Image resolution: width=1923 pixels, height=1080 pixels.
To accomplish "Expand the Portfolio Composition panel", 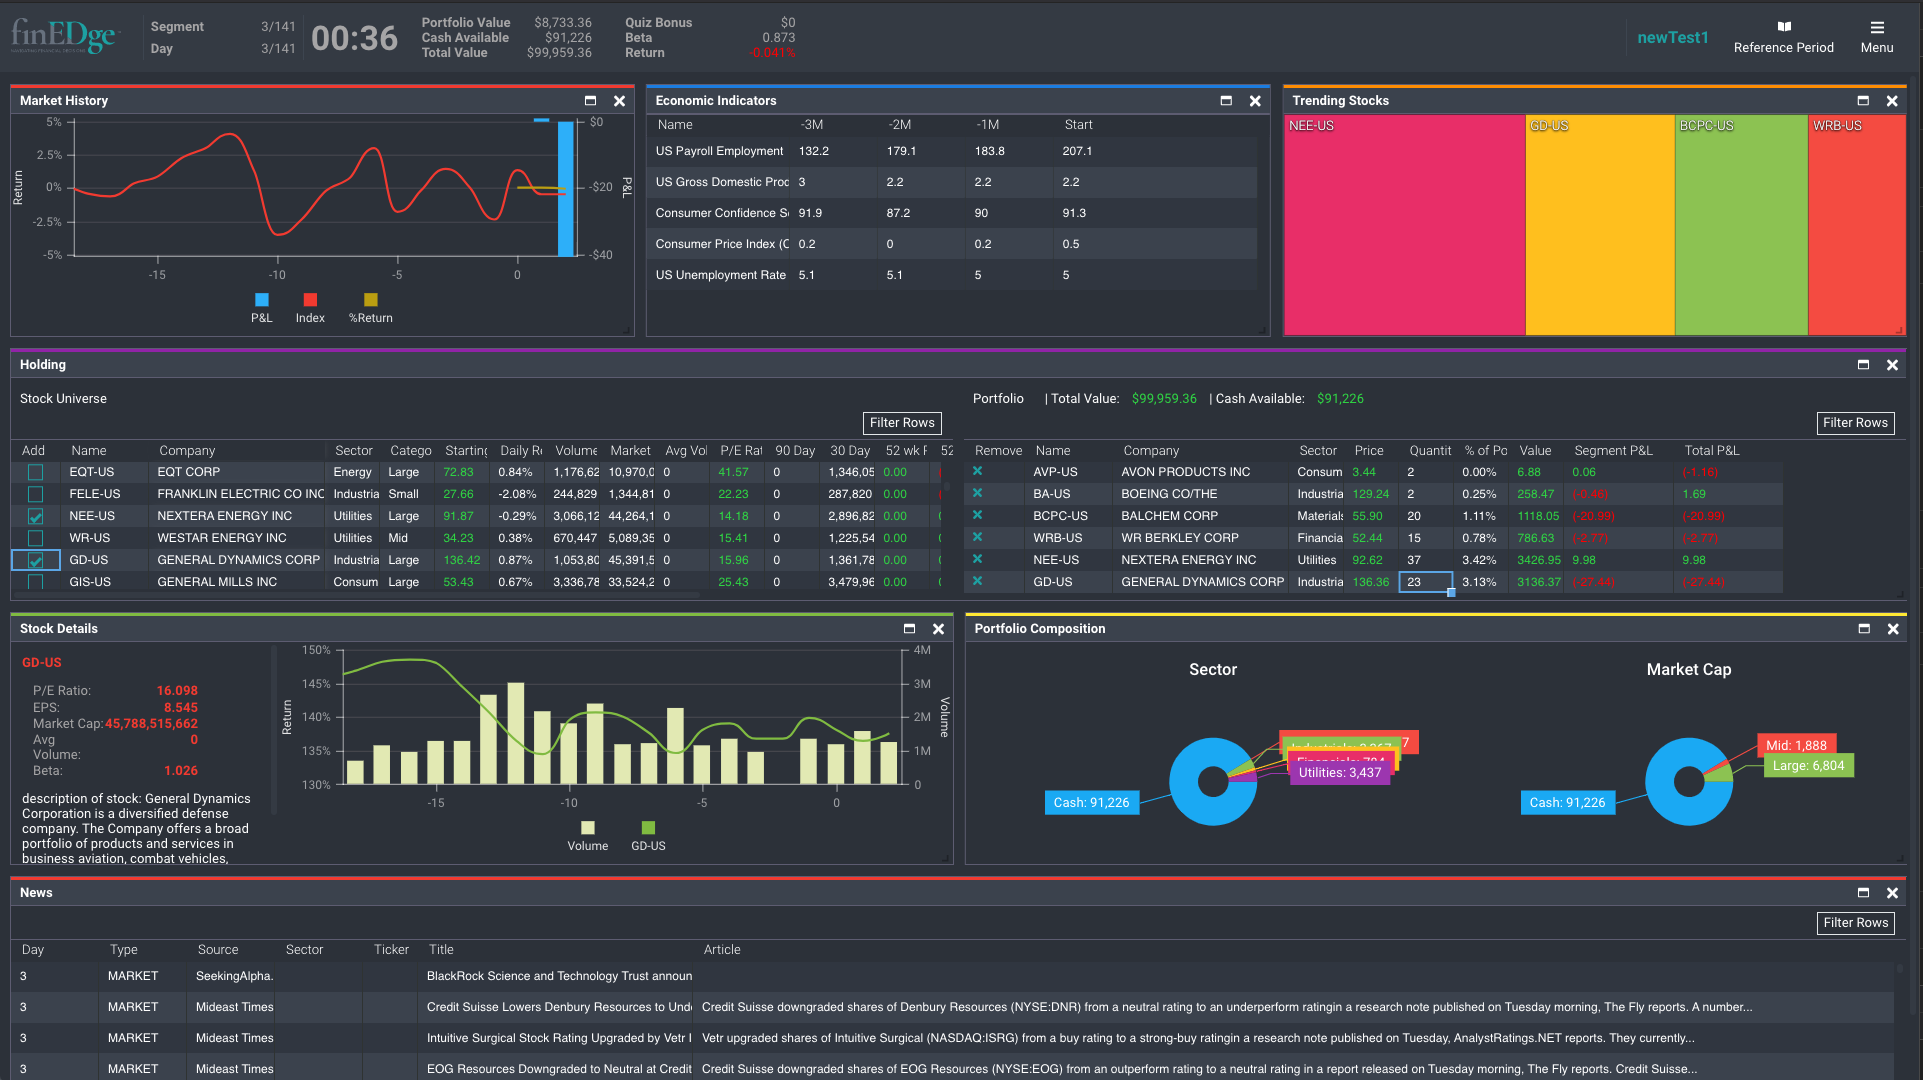I will point(1863,629).
